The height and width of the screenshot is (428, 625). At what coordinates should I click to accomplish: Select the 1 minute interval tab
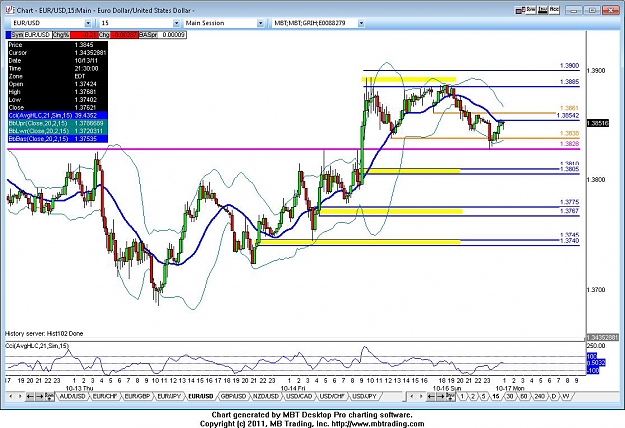point(462,397)
